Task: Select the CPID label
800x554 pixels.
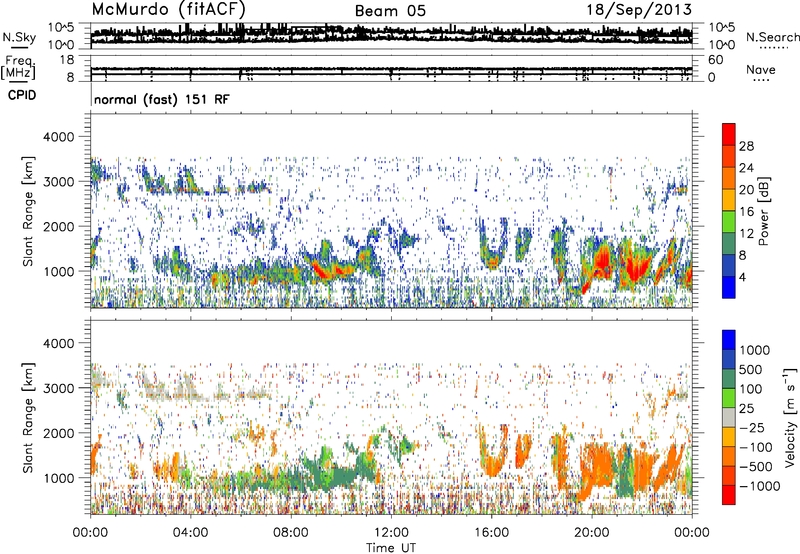Action: (22, 95)
